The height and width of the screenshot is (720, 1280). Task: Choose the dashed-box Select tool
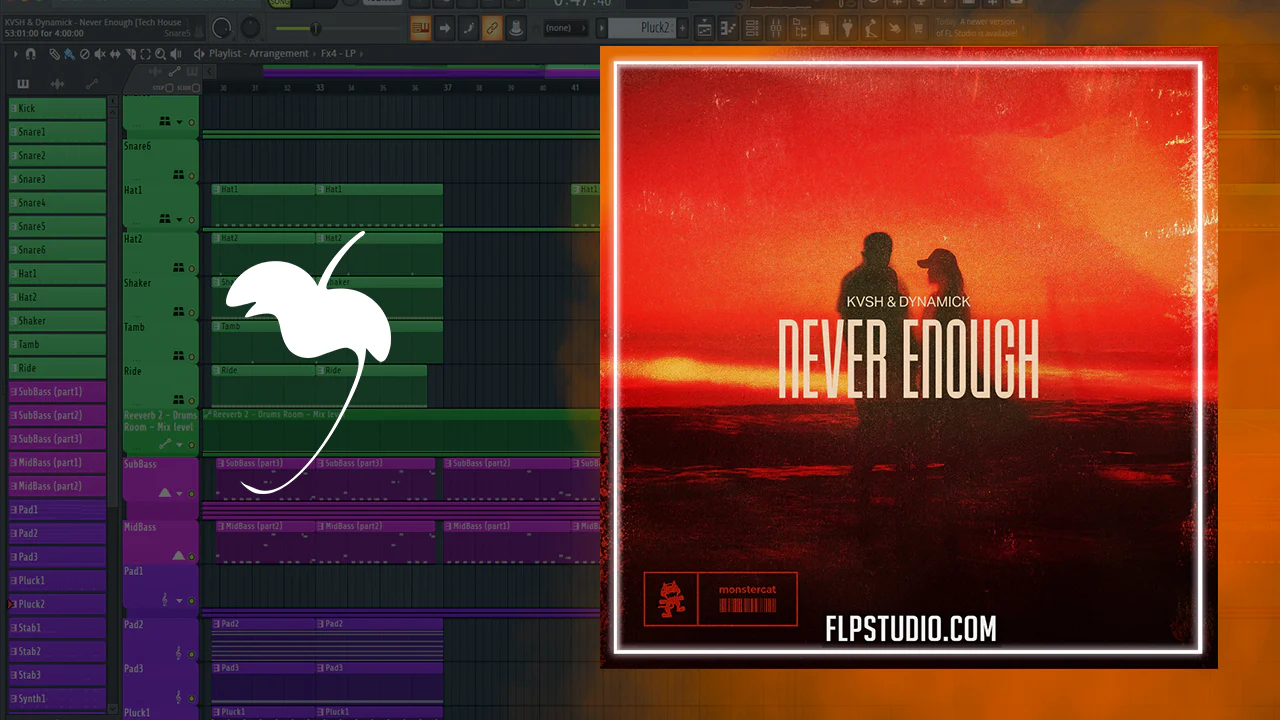146,53
